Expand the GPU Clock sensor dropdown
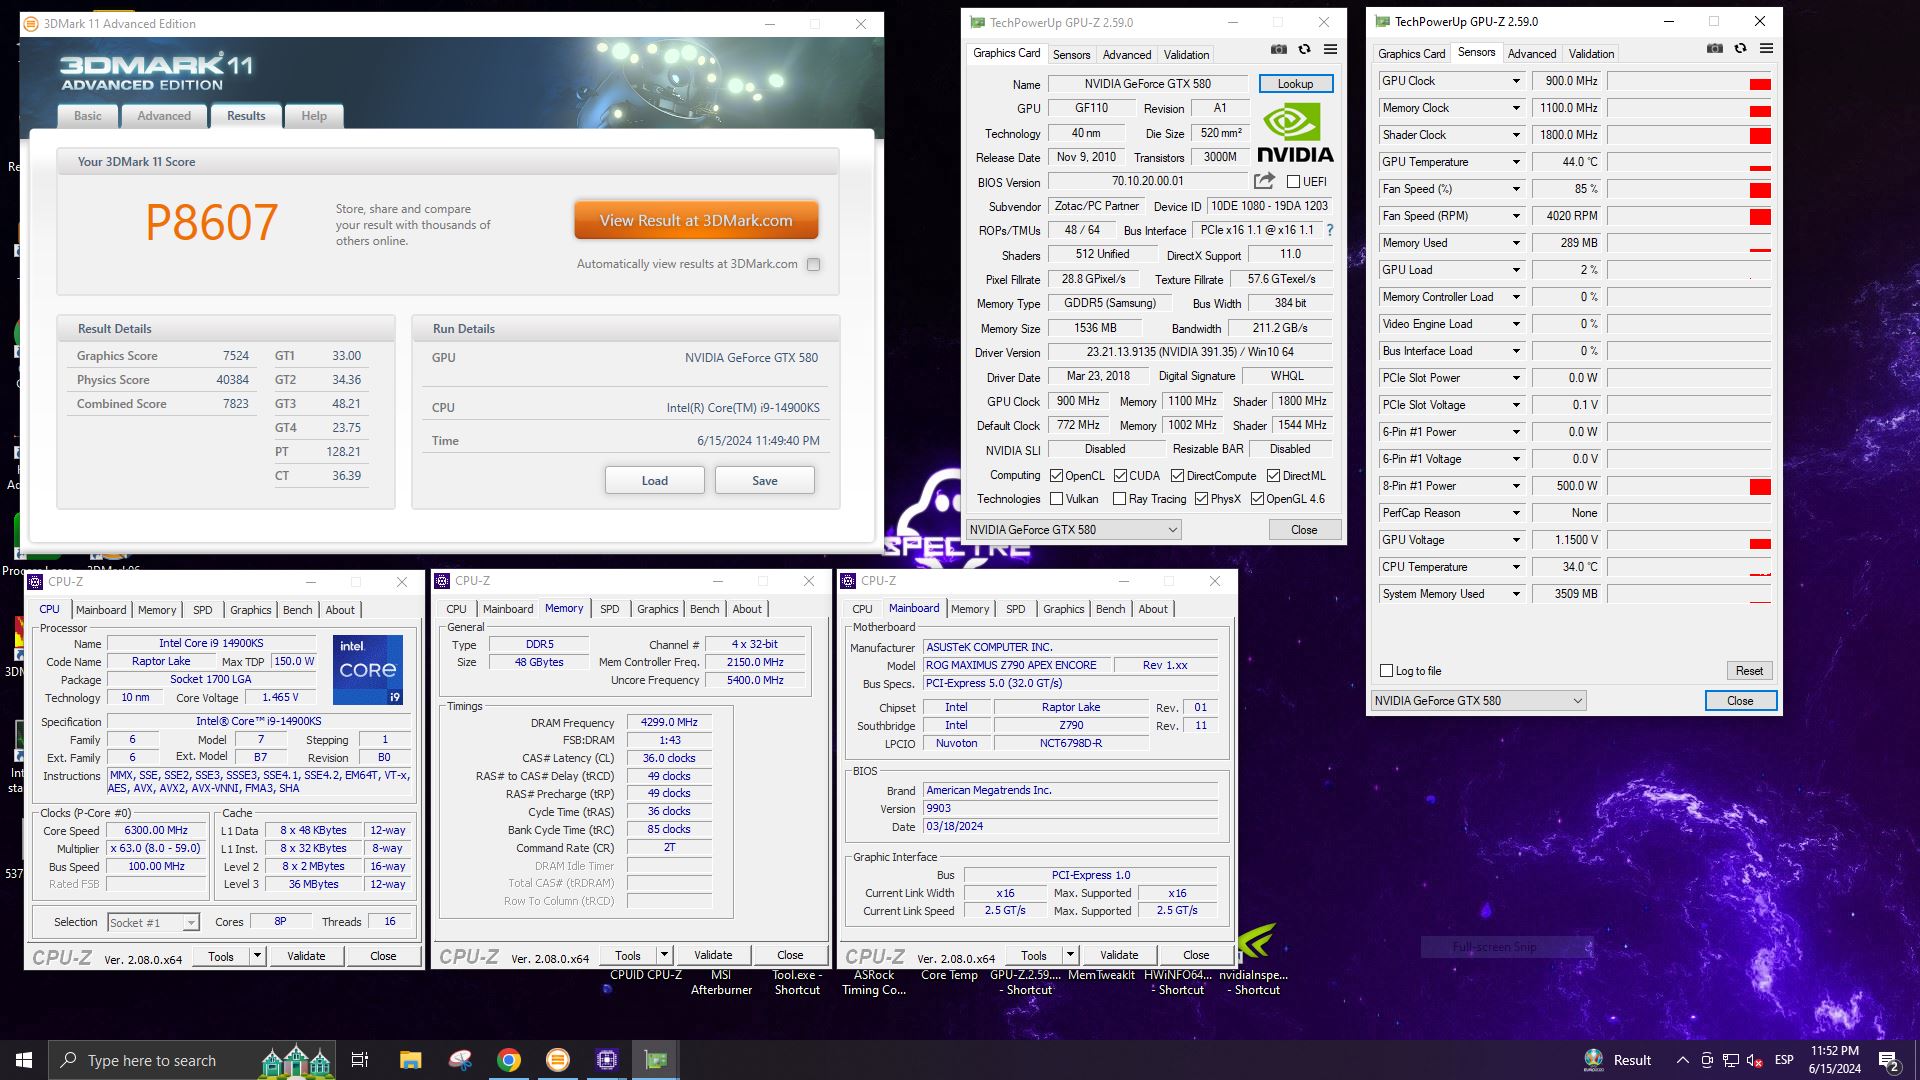Image resolution: width=1920 pixels, height=1080 pixels. pyautogui.click(x=1516, y=81)
